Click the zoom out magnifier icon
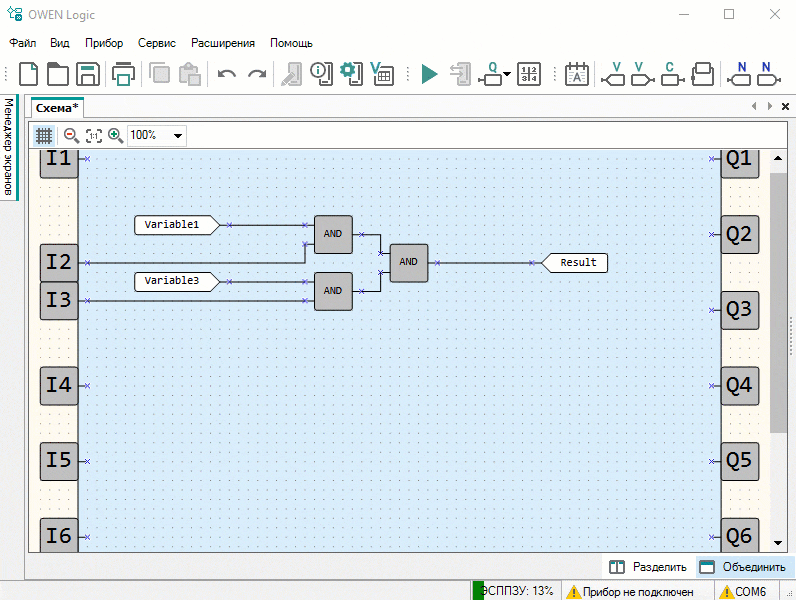This screenshot has width=796, height=600. tap(71, 135)
